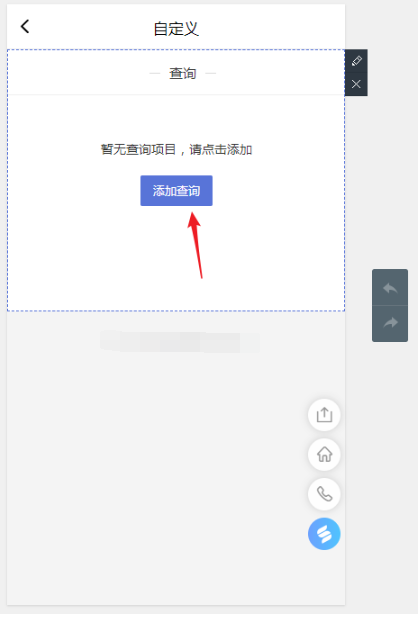Viewport: 420px width, 618px height.
Task: Click the 添加查询 button
Action: coord(177,191)
